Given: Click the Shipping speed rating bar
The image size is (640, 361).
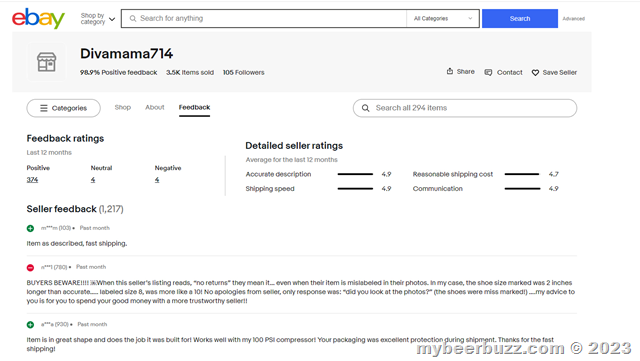Looking at the screenshot, I should click(x=355, y=189).
